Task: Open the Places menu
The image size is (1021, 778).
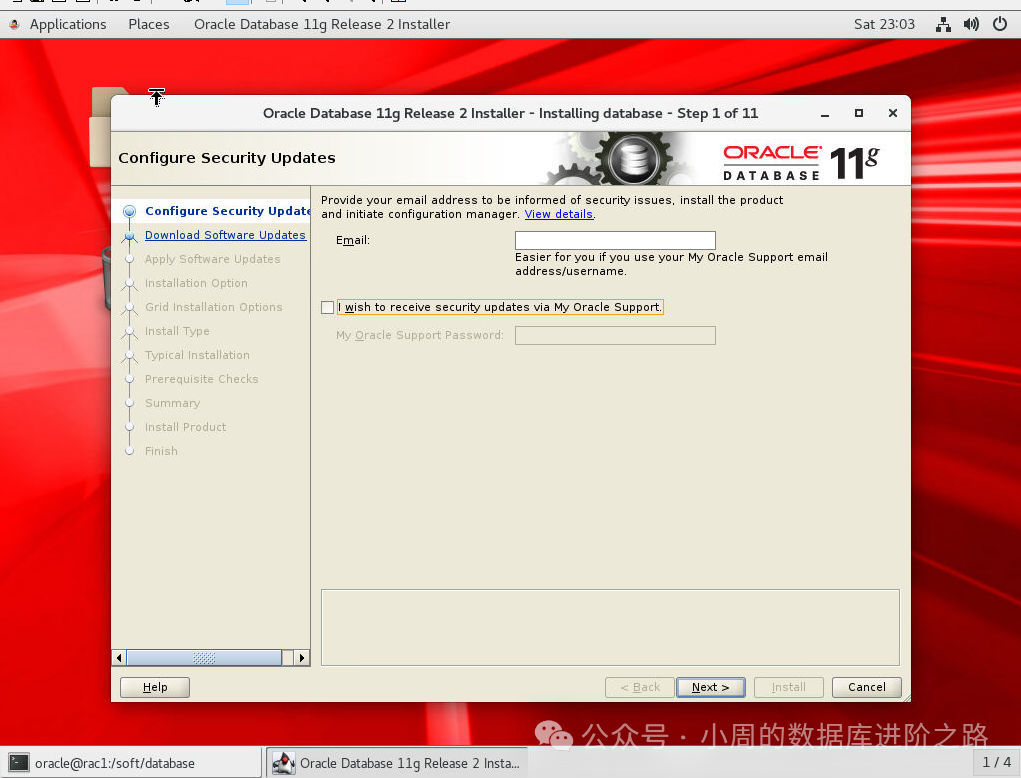Action: [x=148, y=24]
